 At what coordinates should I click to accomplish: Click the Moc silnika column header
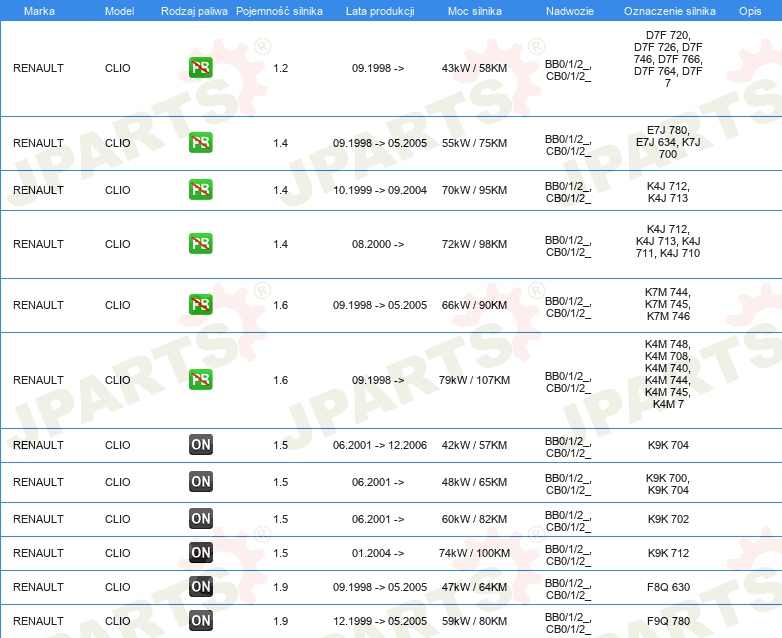pos(475,10)
